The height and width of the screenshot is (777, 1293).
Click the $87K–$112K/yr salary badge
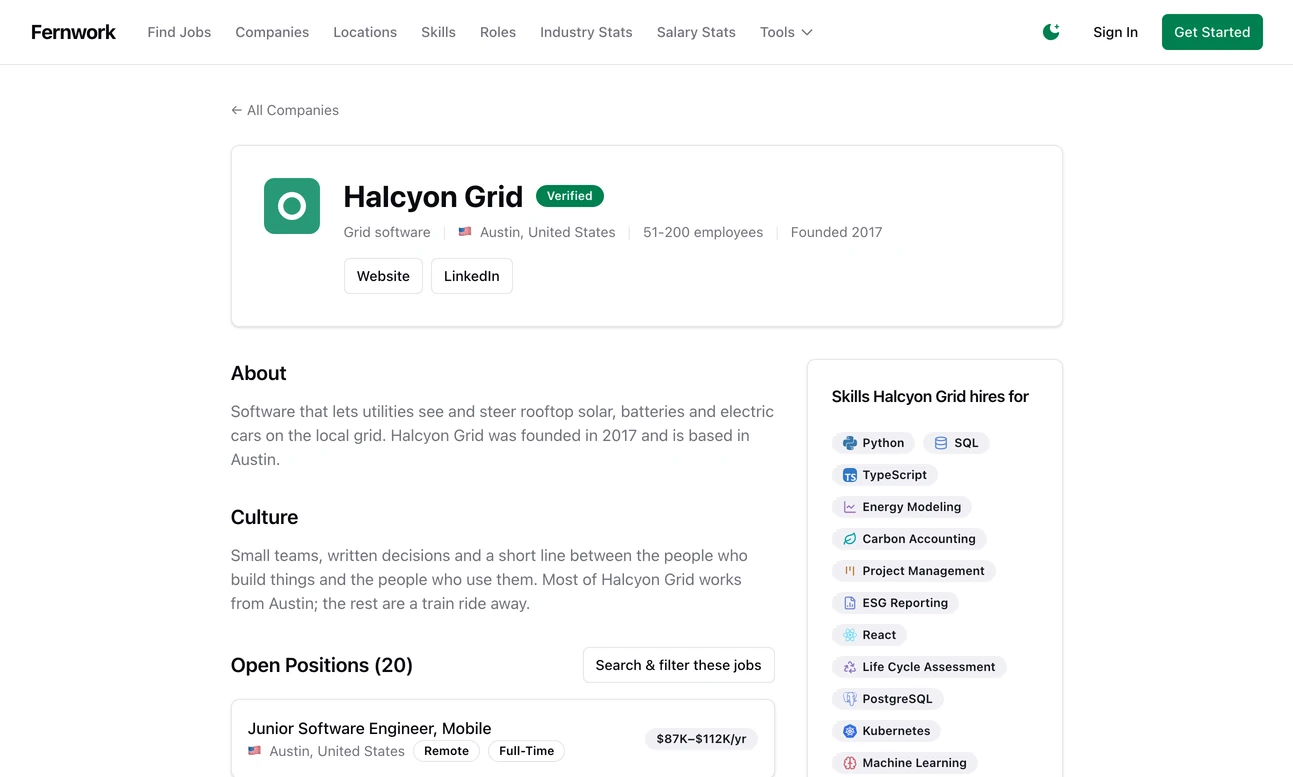701,739
